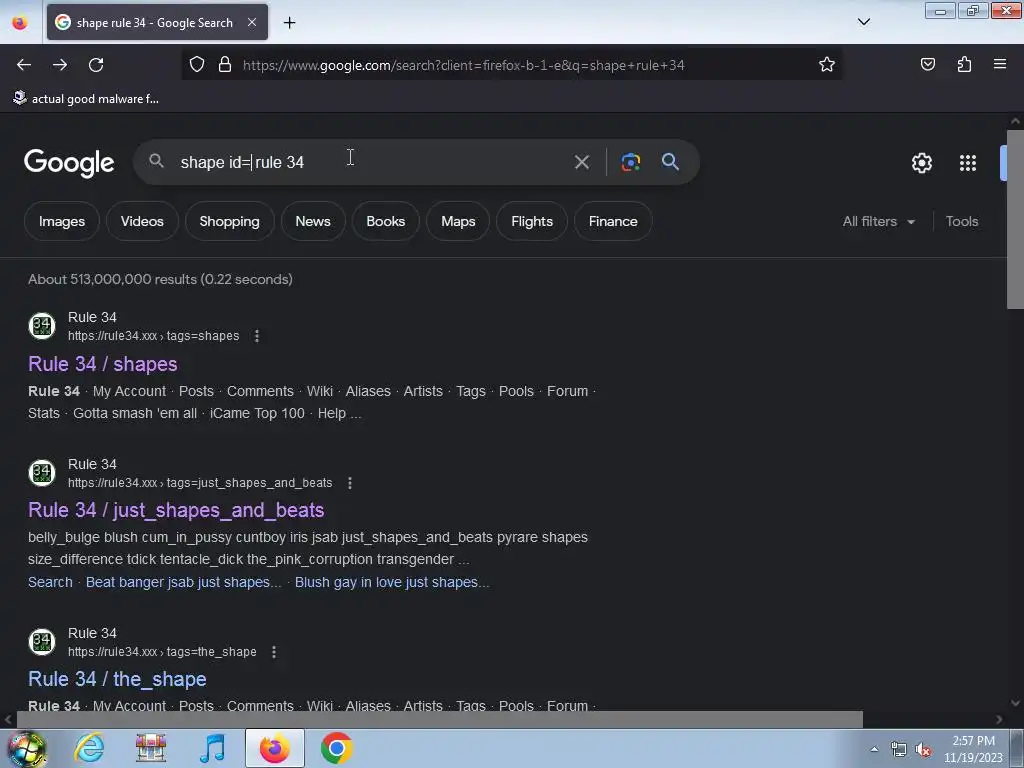Open the 'actual good malware f...' bookmark
Screen dimensions: 1024x768
point(86,99)
